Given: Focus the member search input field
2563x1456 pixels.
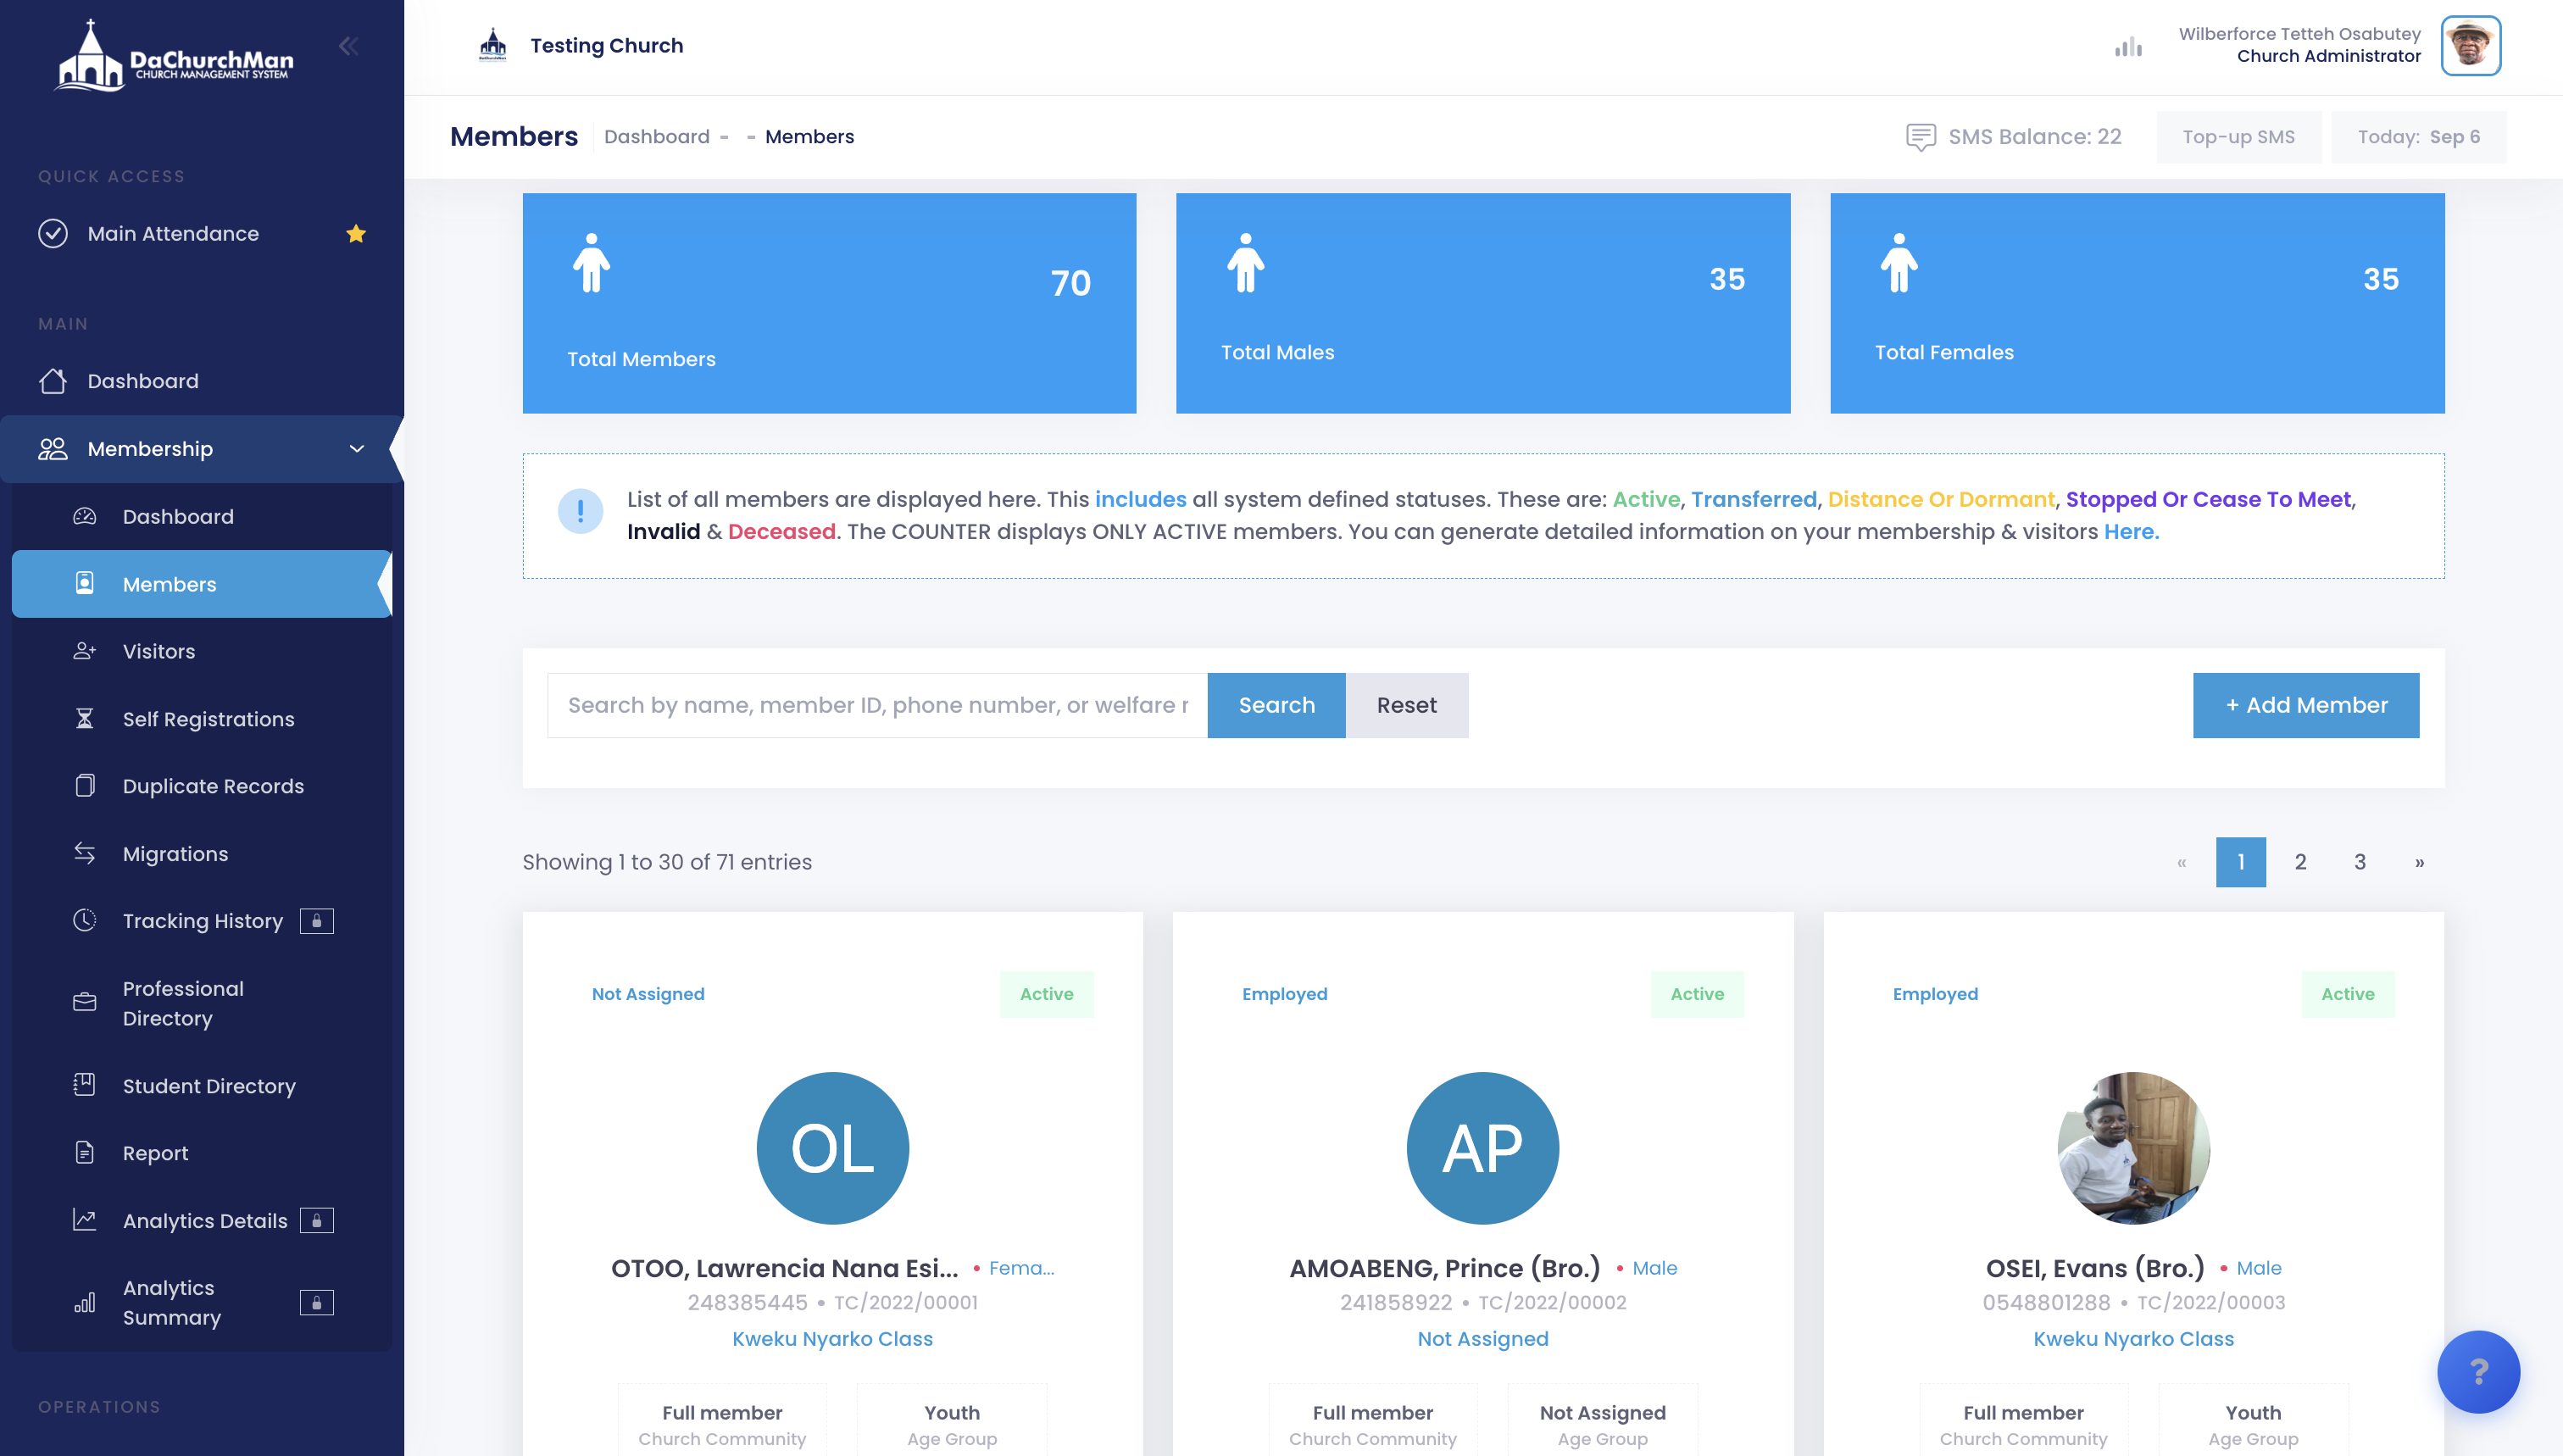Looking at the screenshot, I should [x=878, y=705].
